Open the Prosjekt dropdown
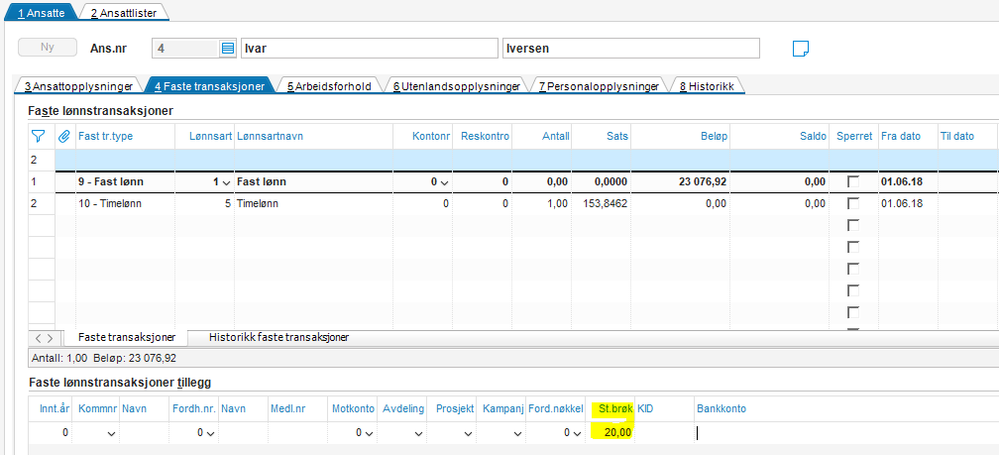This screenshot has width=999, height=455. tap(468, 433)
